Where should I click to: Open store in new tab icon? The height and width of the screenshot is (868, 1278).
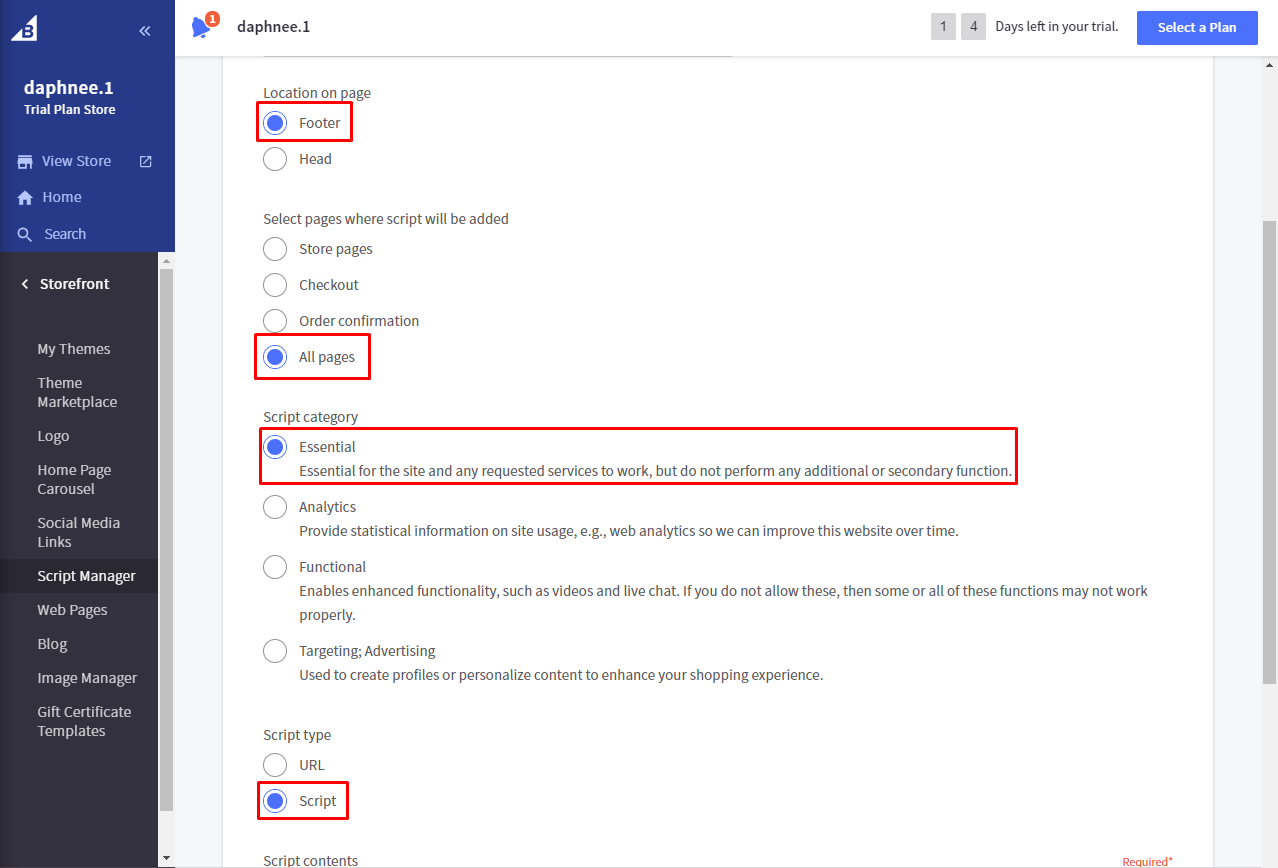tap(145, 161)
